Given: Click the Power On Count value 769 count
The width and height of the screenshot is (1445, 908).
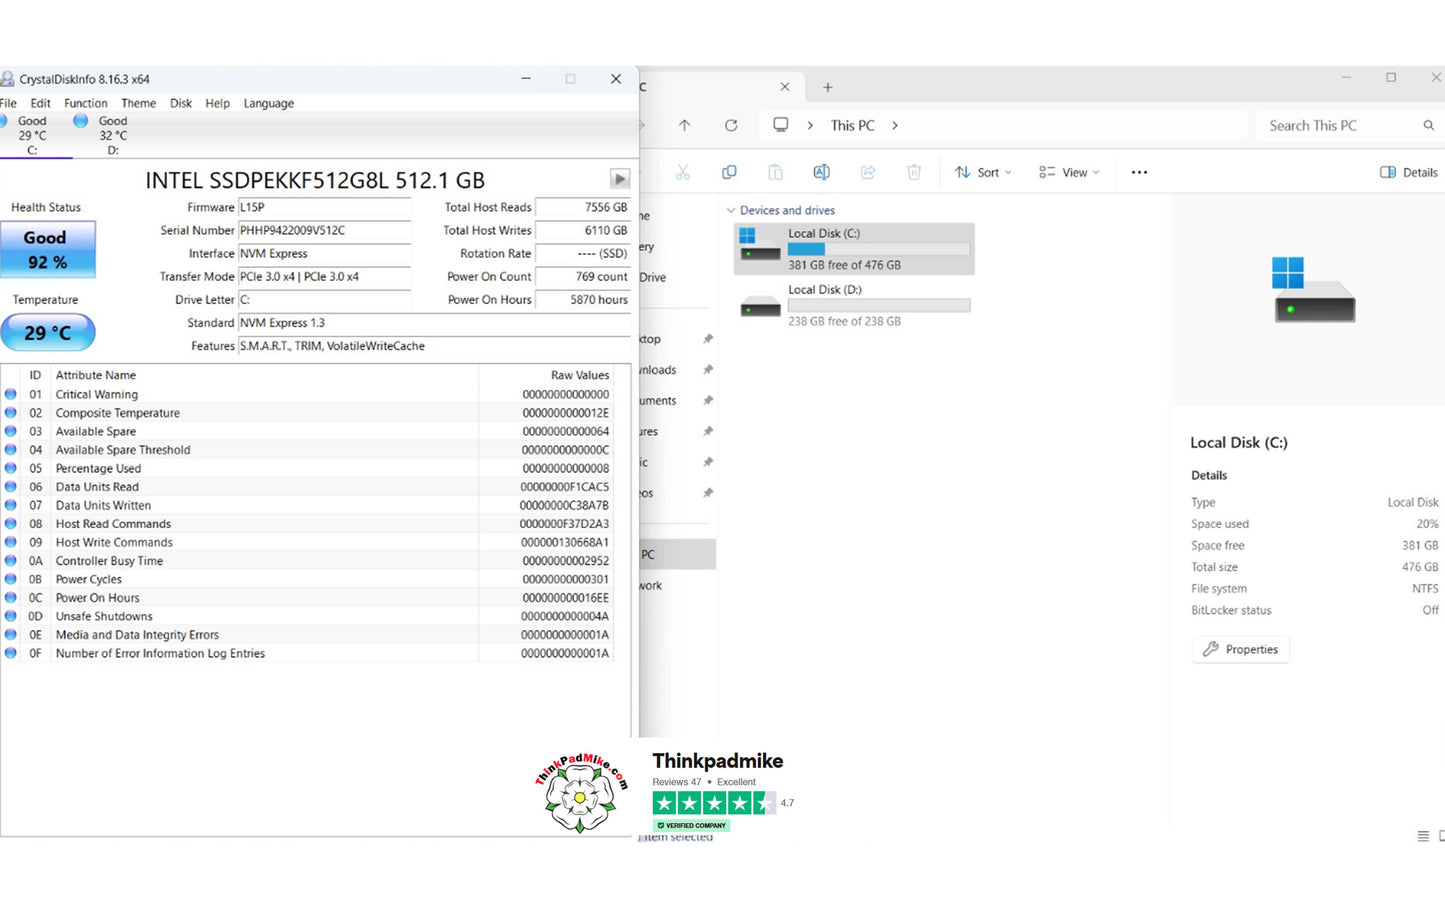Looking at the screenshot, I should click(x=583, y=276).
